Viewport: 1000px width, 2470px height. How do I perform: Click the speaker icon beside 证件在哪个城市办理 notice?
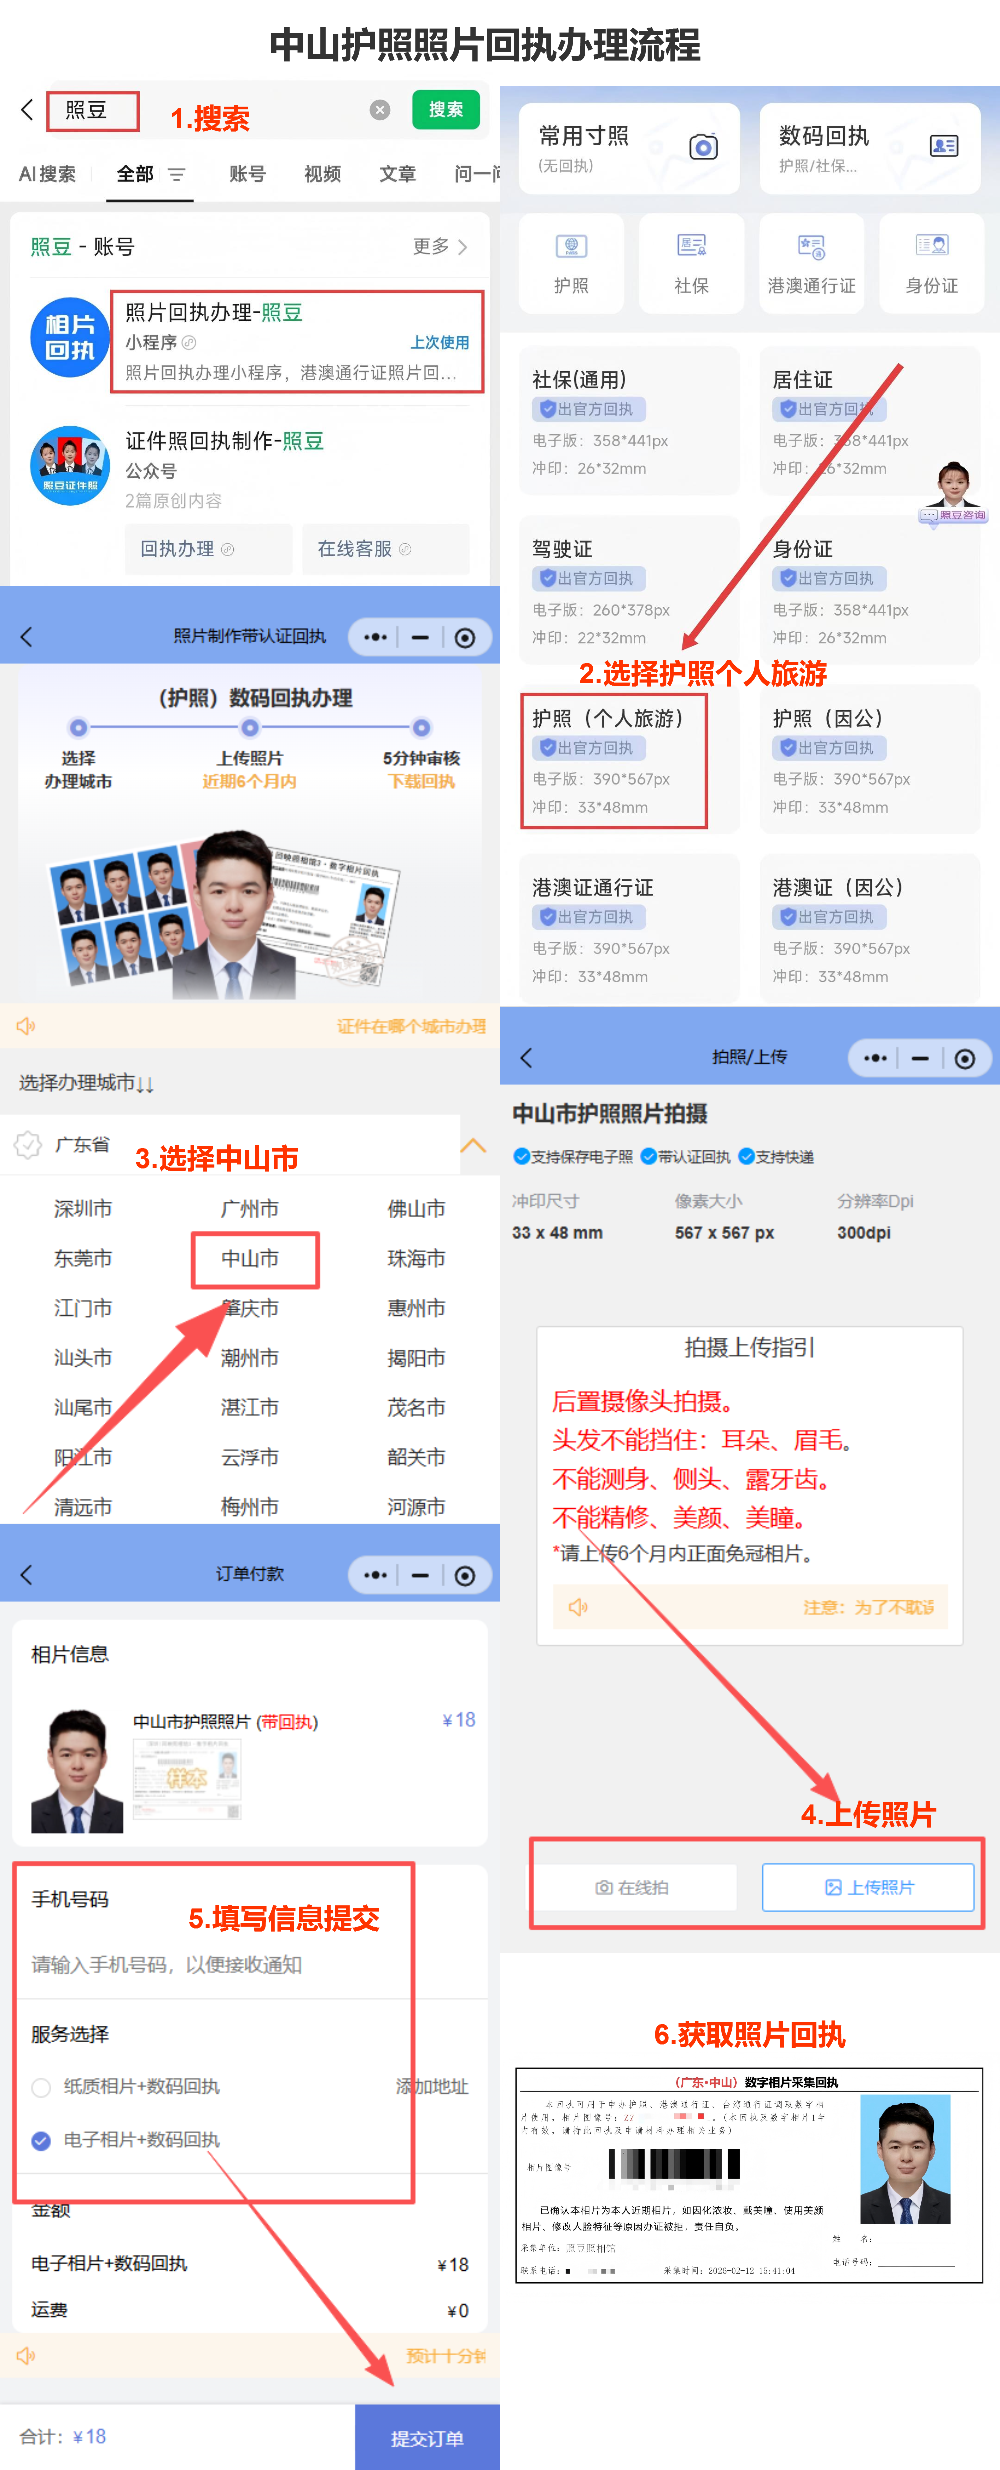pos(26,1026)
